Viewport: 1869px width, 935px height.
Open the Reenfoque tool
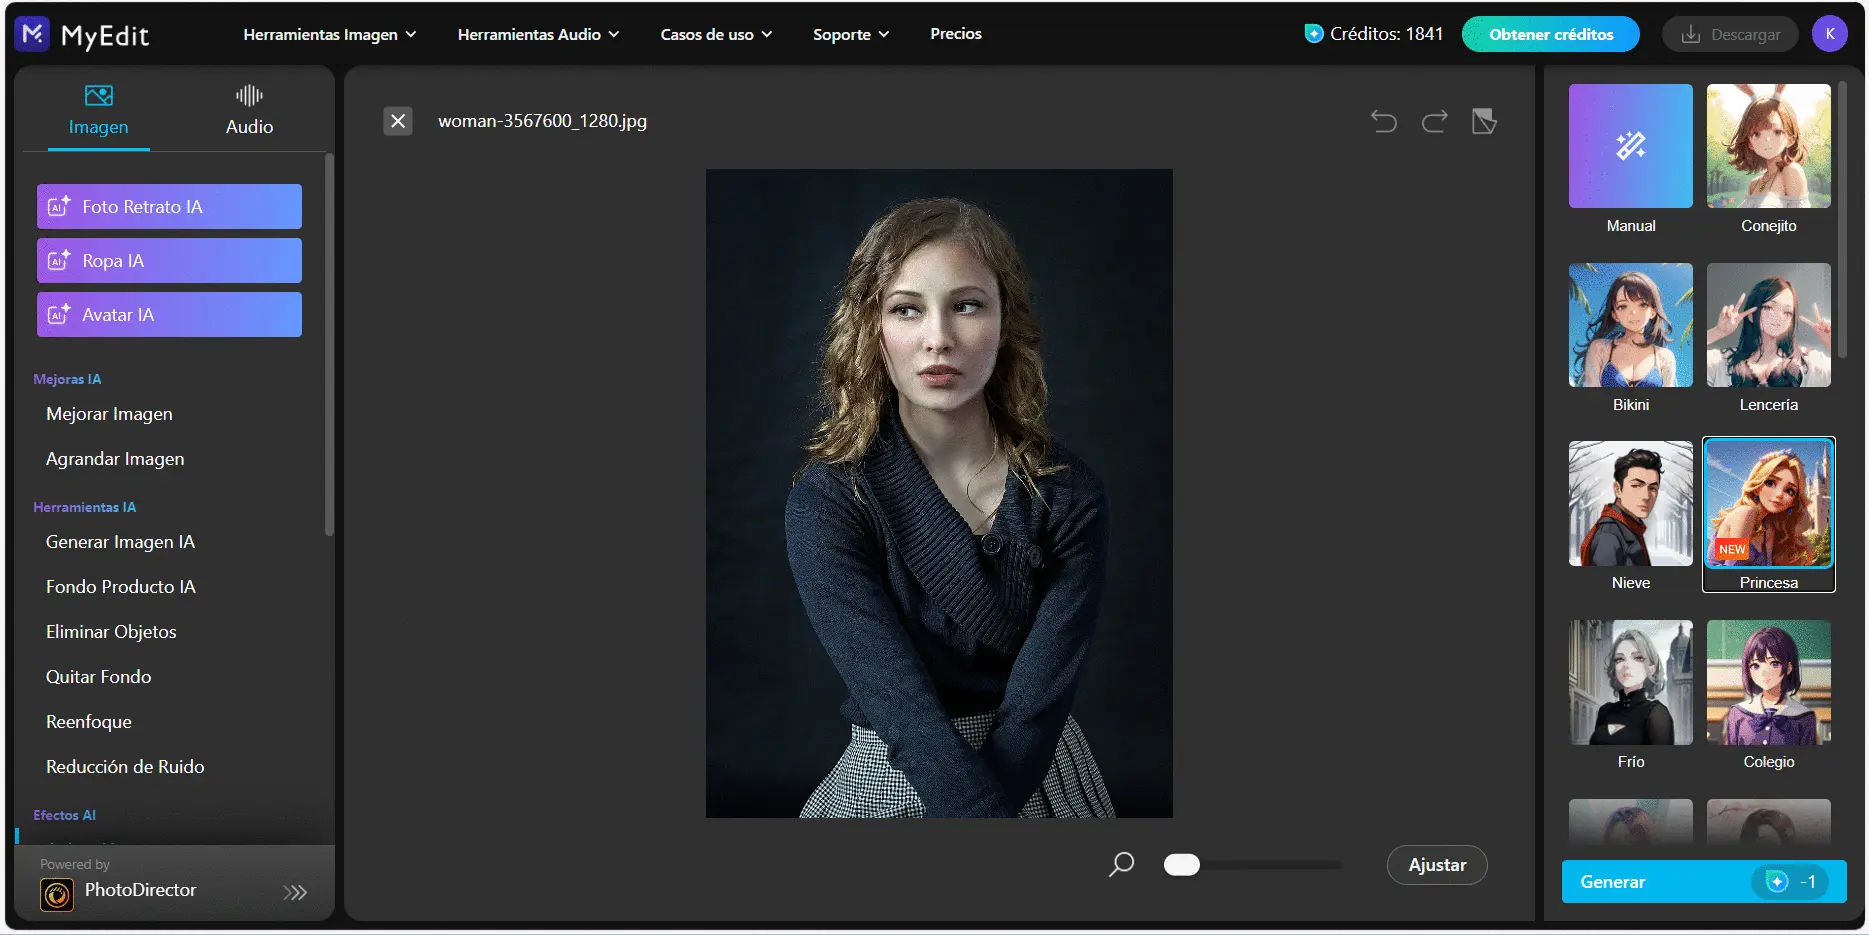pyautogui.click(x=89, y=722)
